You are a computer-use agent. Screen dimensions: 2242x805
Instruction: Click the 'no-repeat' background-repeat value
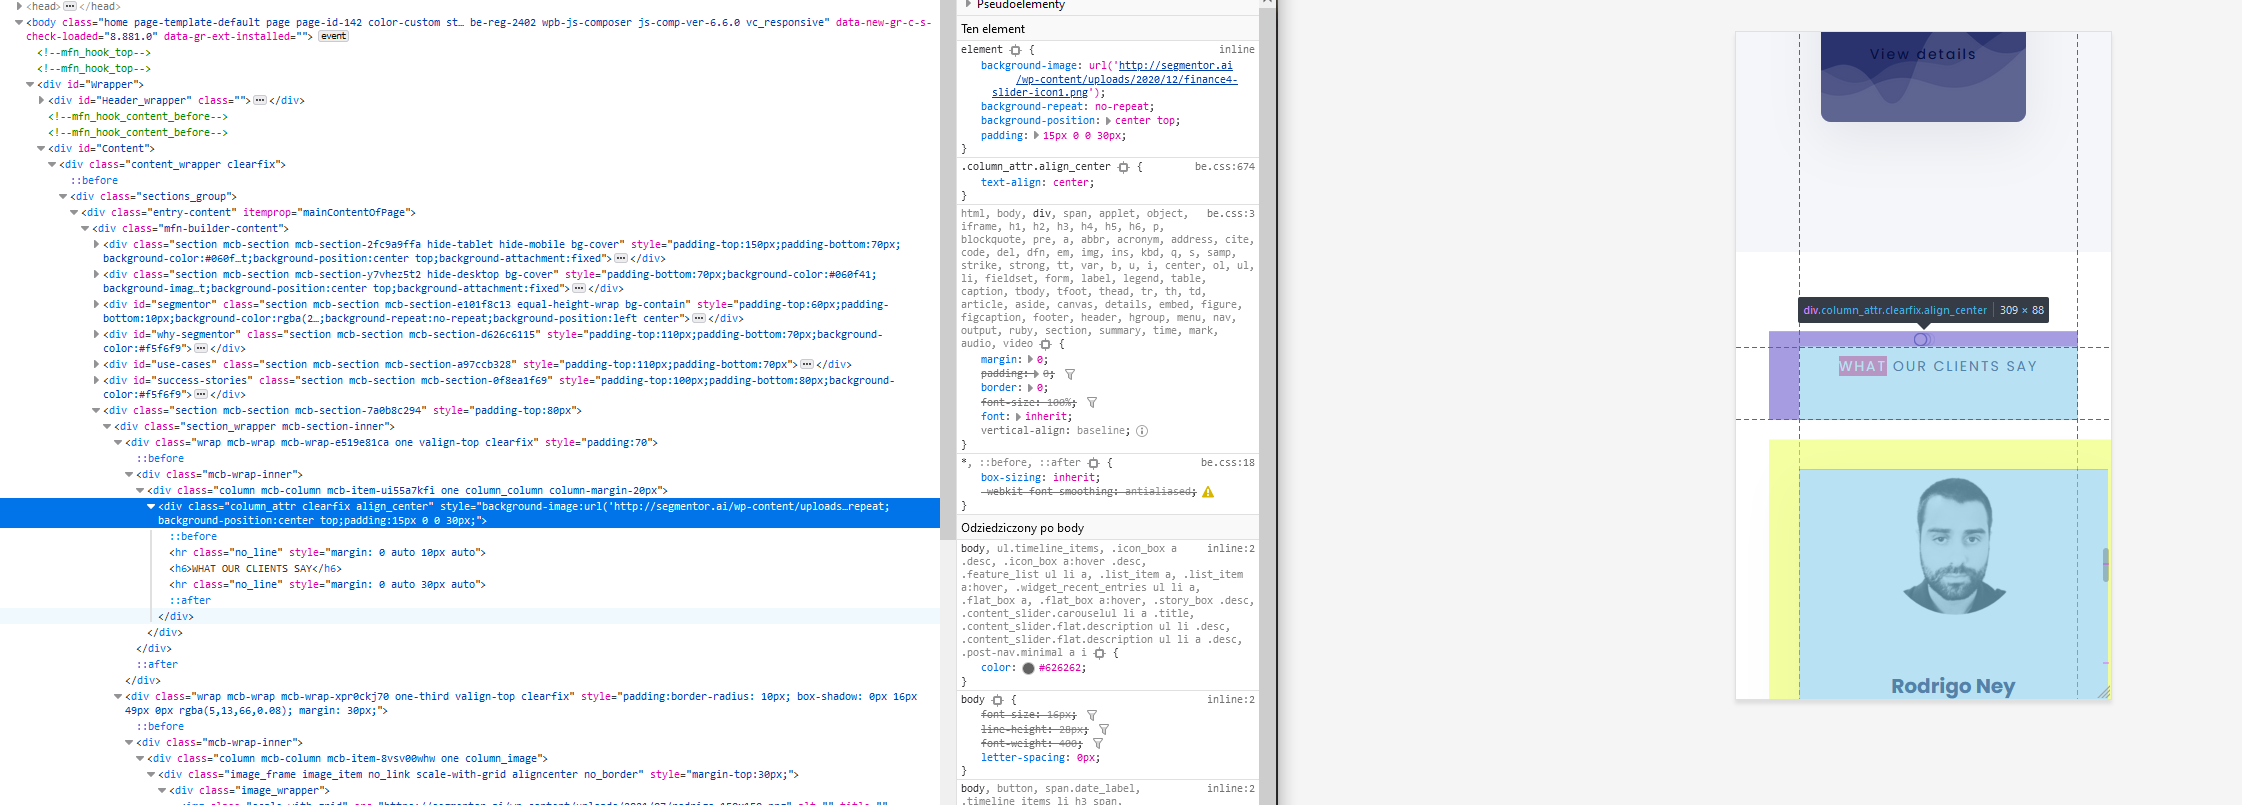point(1120,107)
